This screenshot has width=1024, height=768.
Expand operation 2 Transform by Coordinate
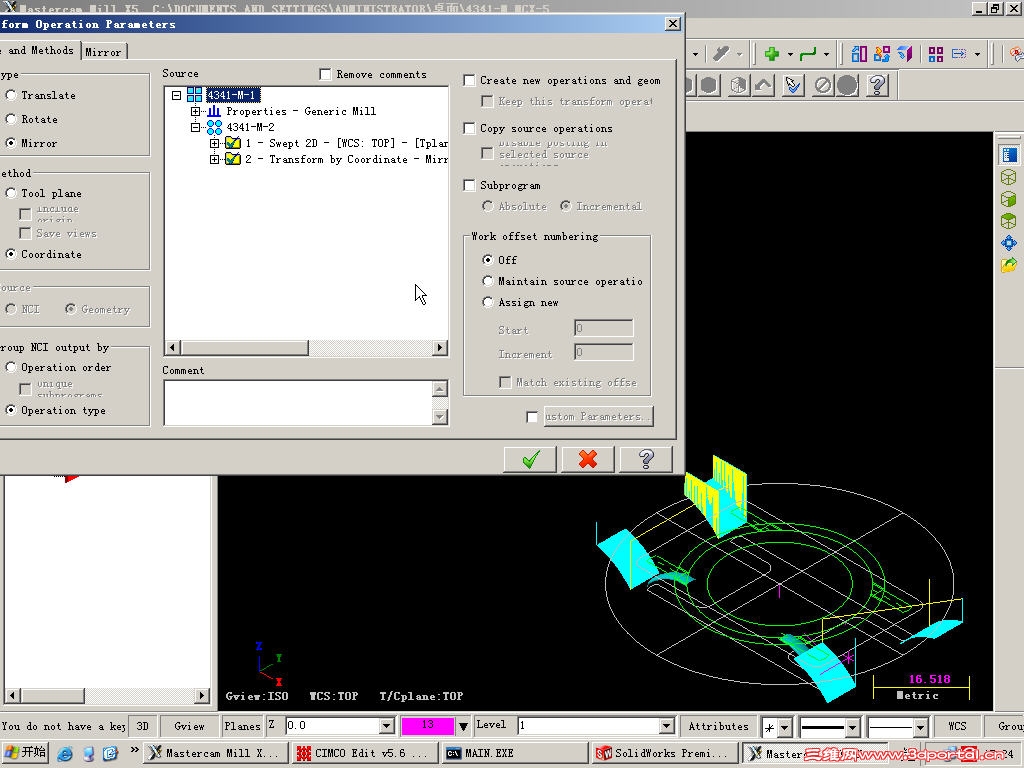214,159
